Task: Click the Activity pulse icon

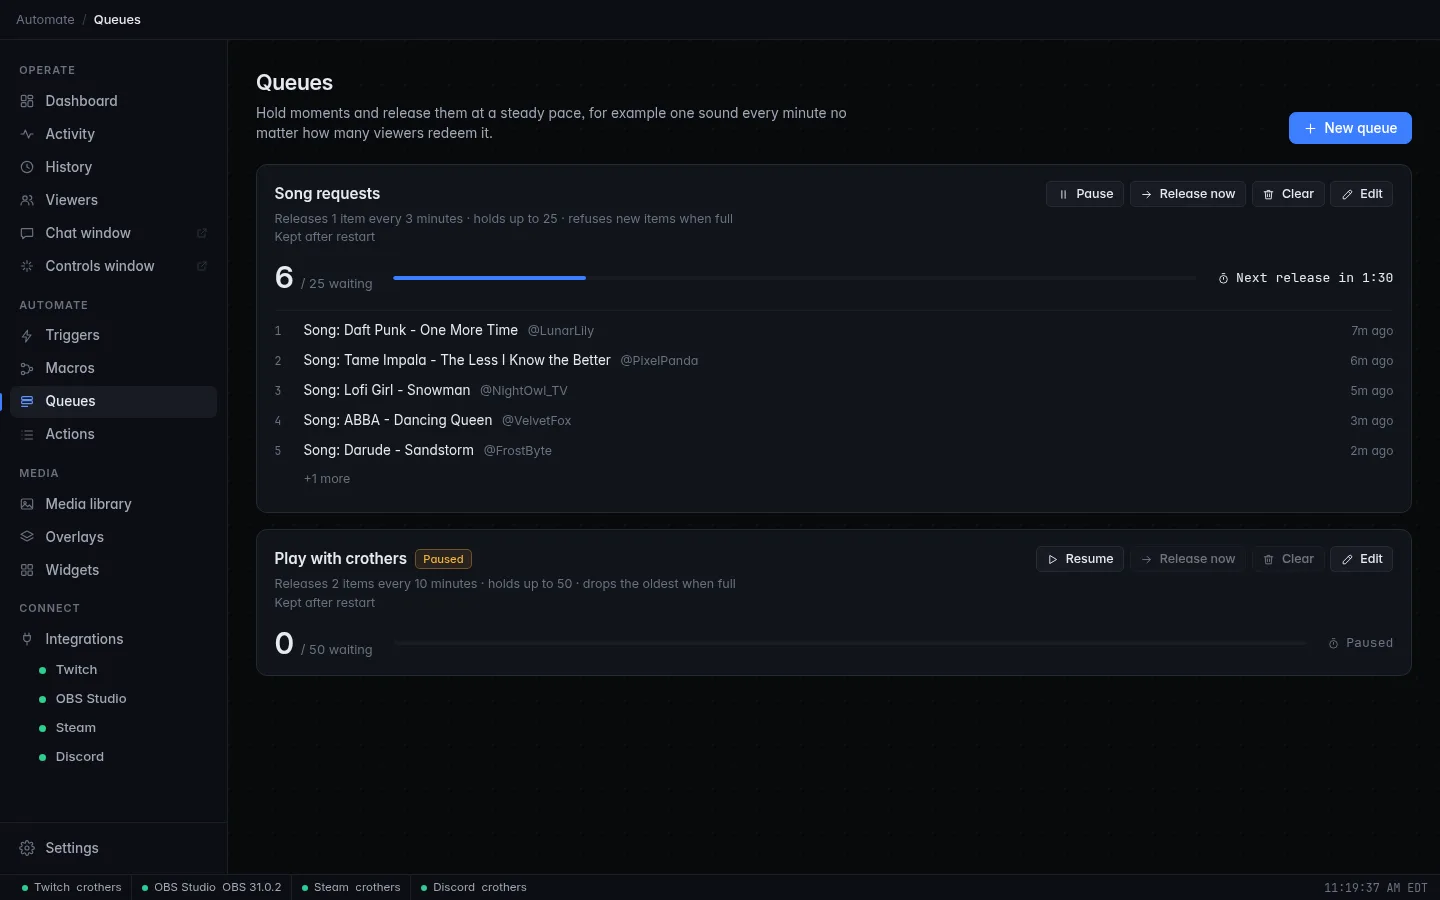Action: tap(27, 134)
